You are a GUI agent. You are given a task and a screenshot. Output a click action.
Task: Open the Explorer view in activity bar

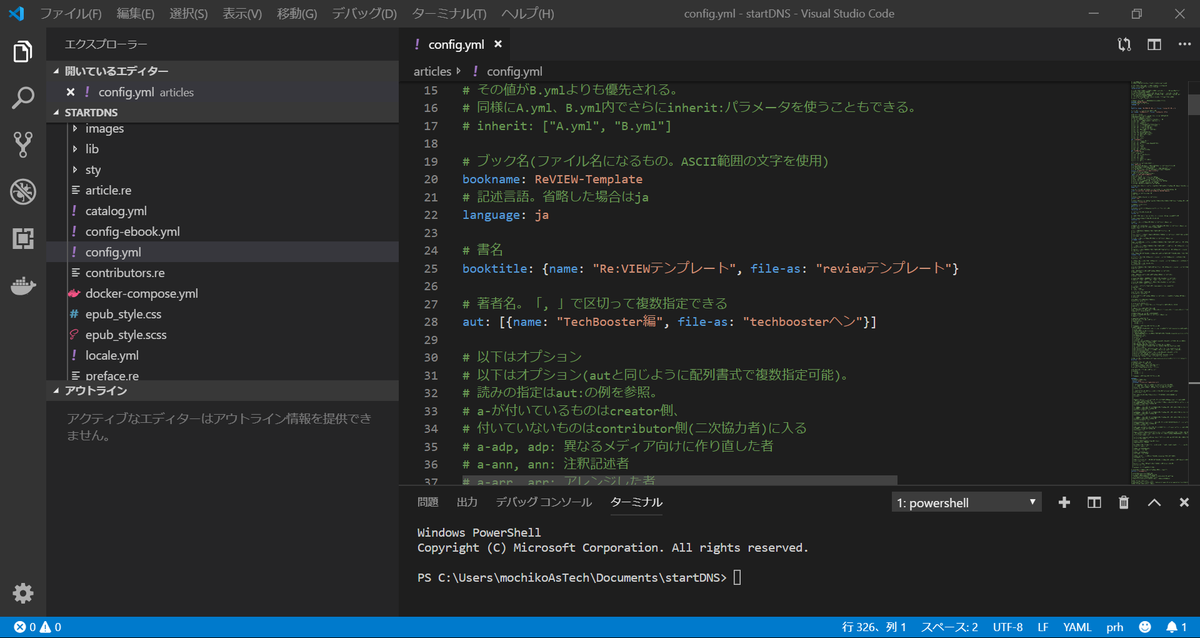coord(23,52)
